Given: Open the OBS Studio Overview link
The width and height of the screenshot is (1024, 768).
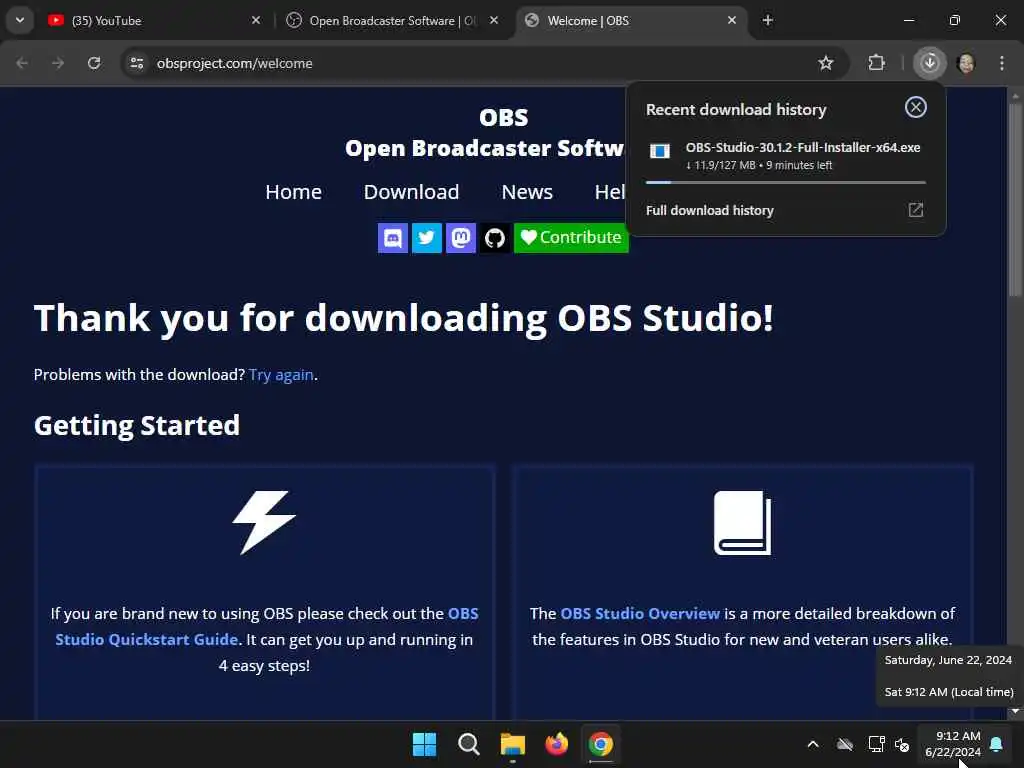Looking at the screenshot, I should [640, 613].
